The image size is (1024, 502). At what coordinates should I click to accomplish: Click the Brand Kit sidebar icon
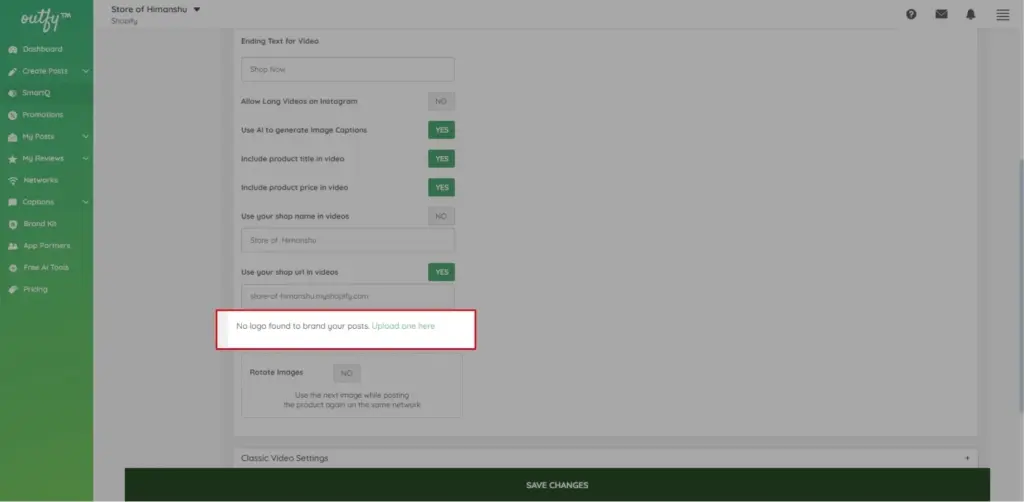(x=12, y=224)
